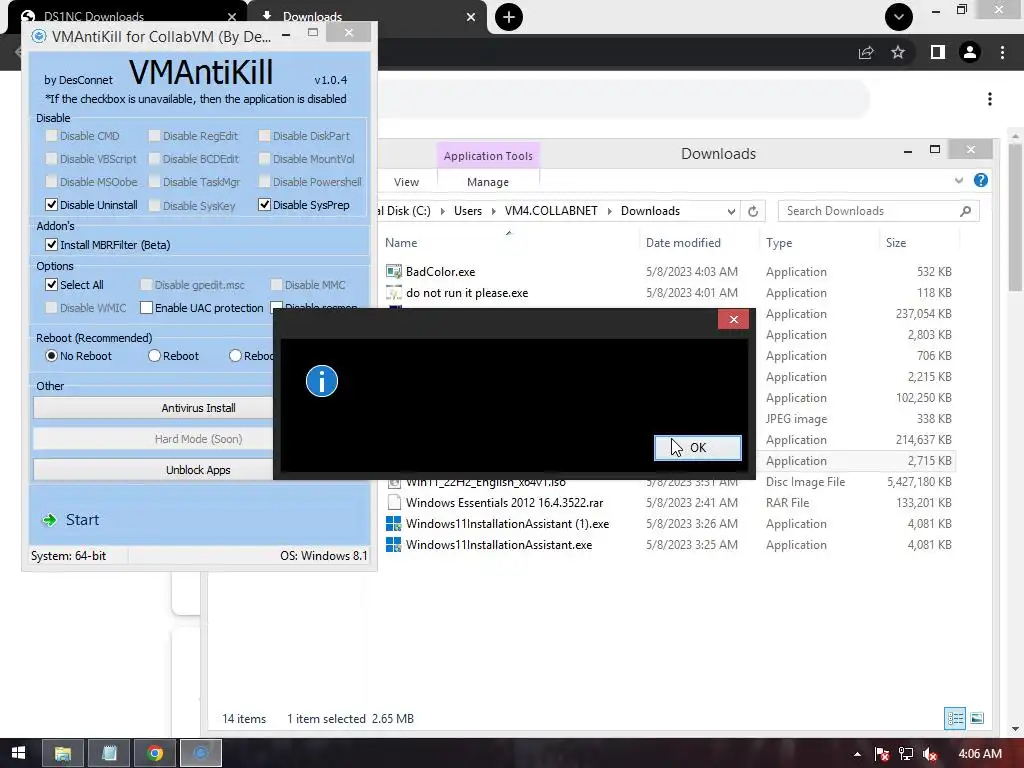Open Chrome profile avatar
This screenshot has height=768, width=1024.
(970, 52)
